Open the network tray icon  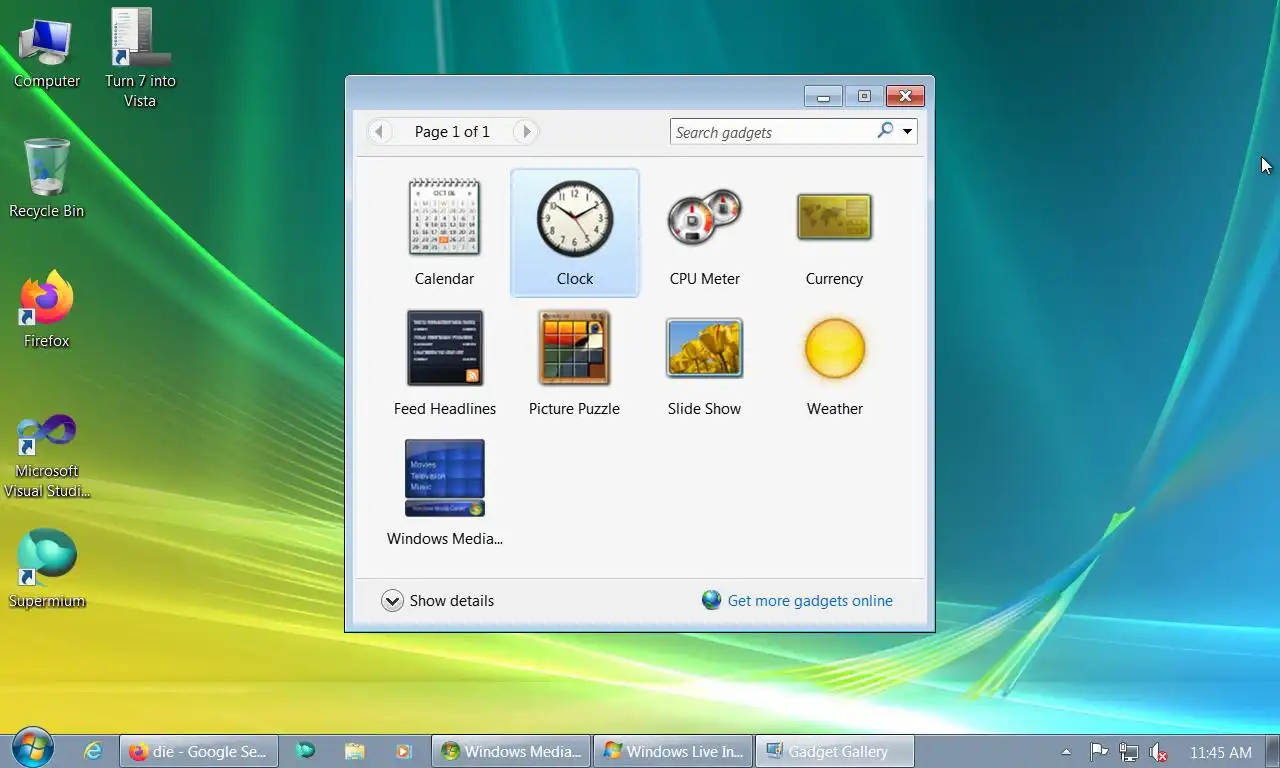[1129, 752]
